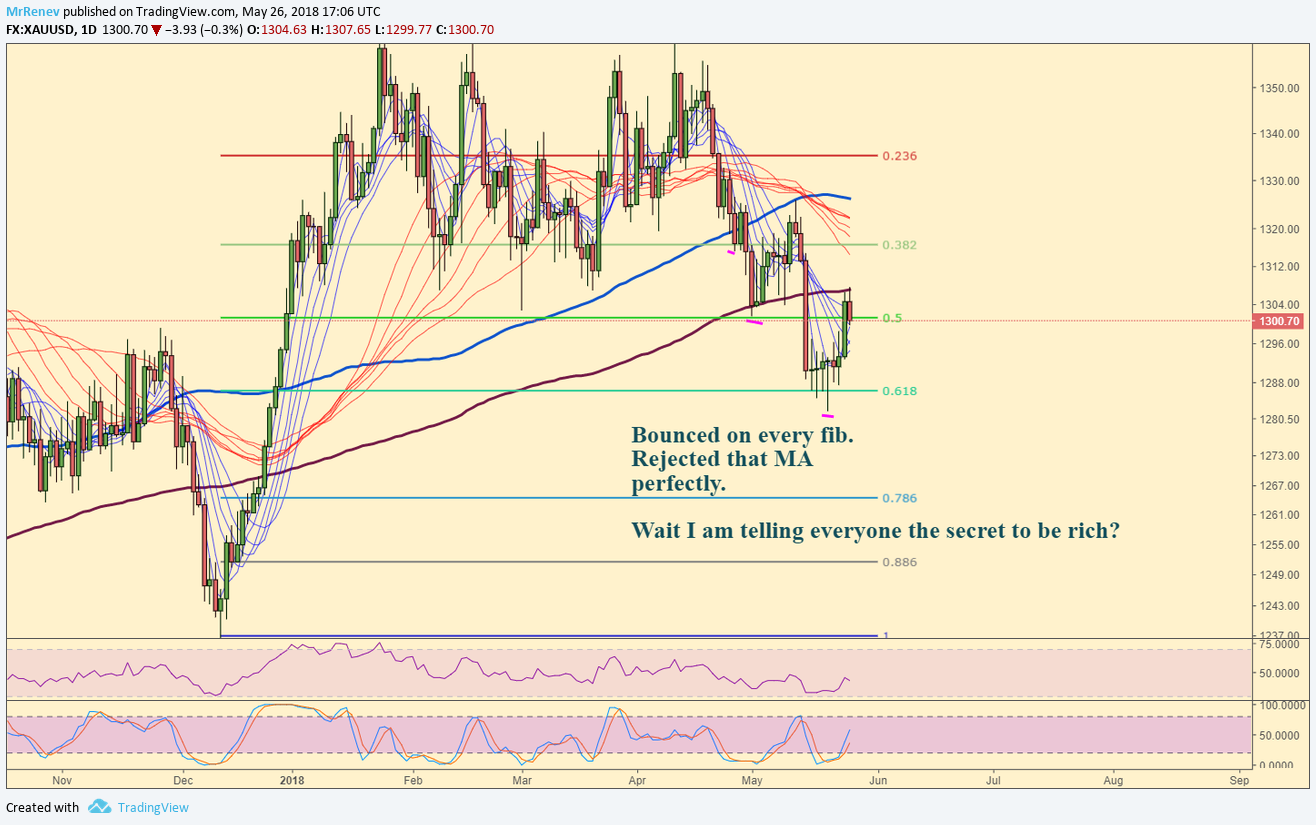
Task: Click the 1249.00 price axis label
Action: click(x=1279, y=575)
